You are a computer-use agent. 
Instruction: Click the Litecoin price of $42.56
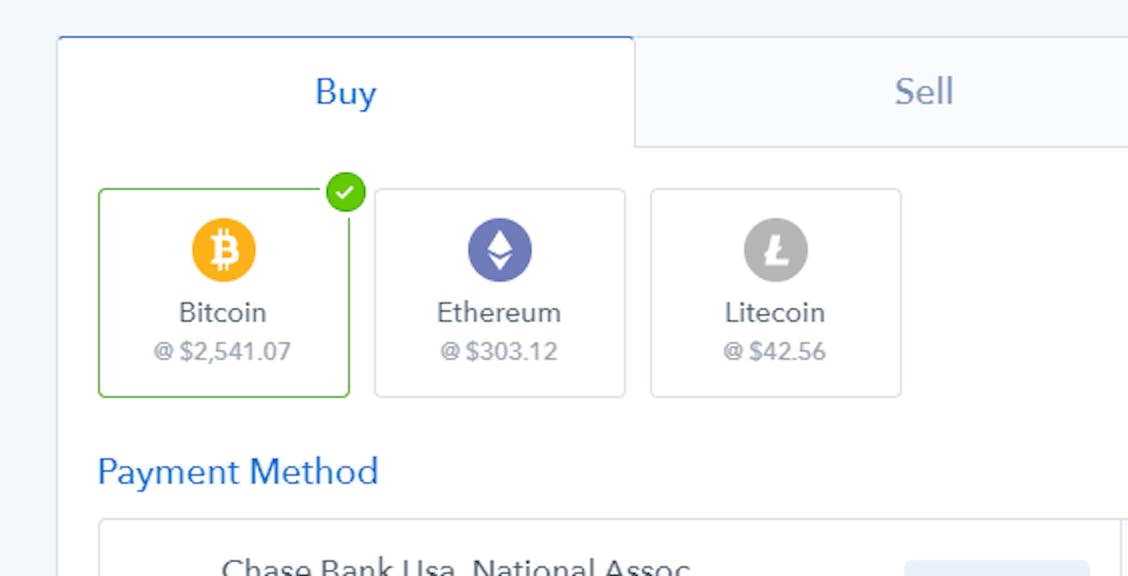coord(775,352)
